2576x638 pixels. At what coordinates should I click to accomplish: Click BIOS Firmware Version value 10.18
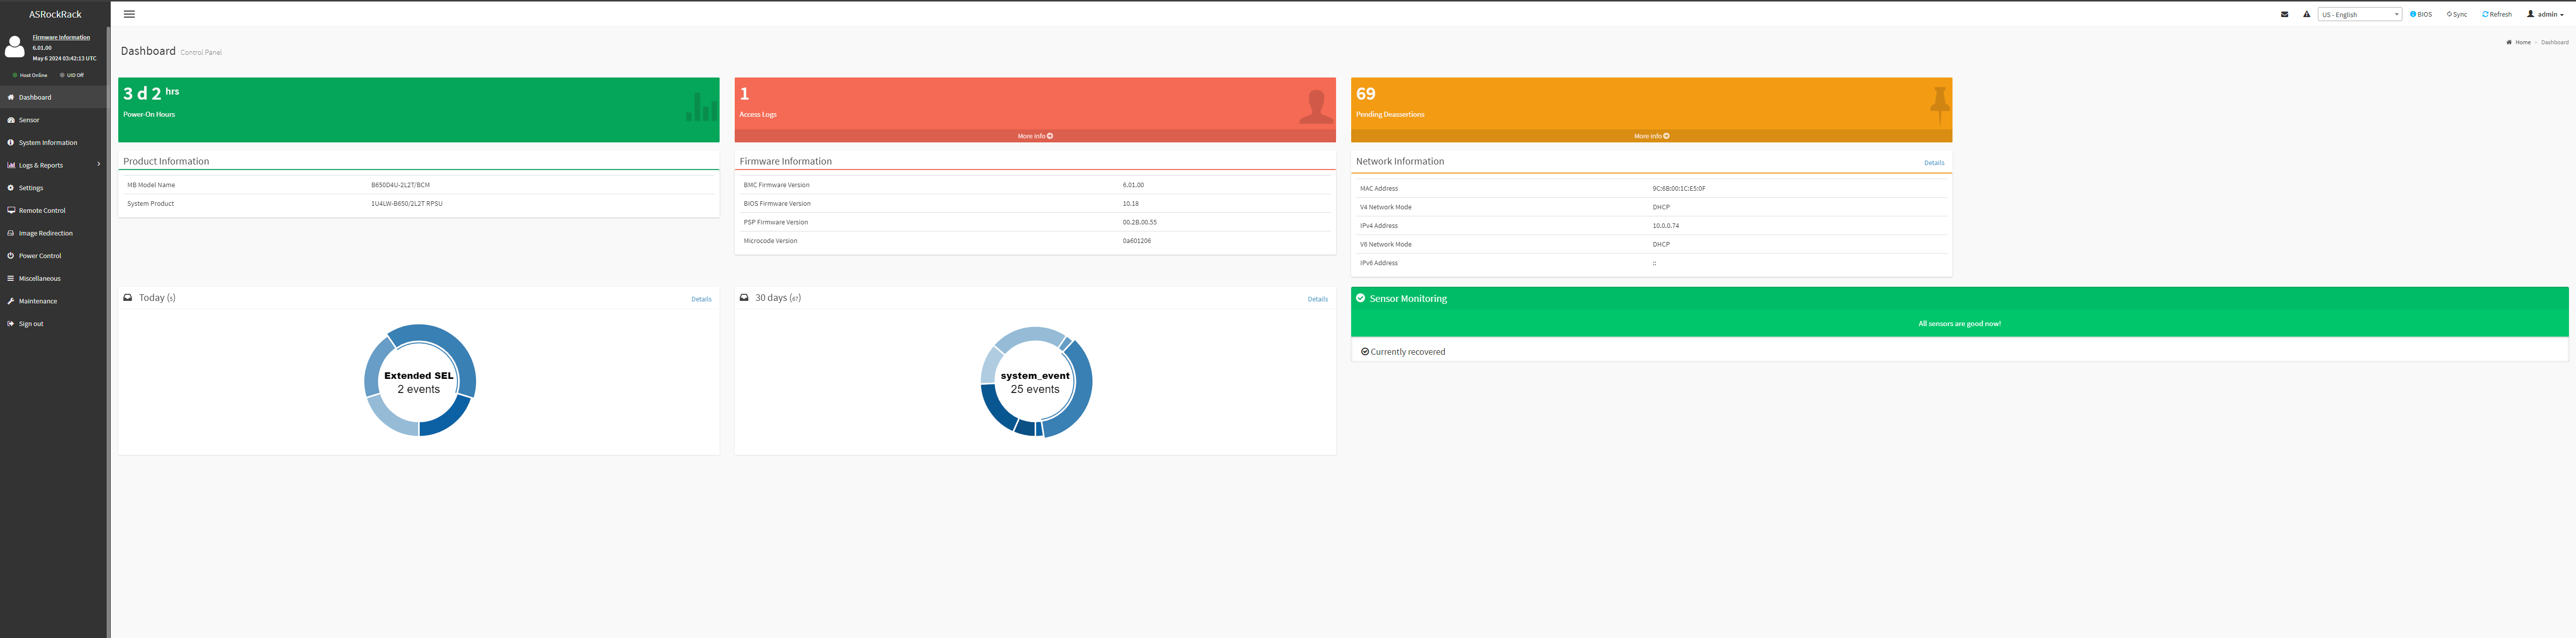coord(1130,203)
